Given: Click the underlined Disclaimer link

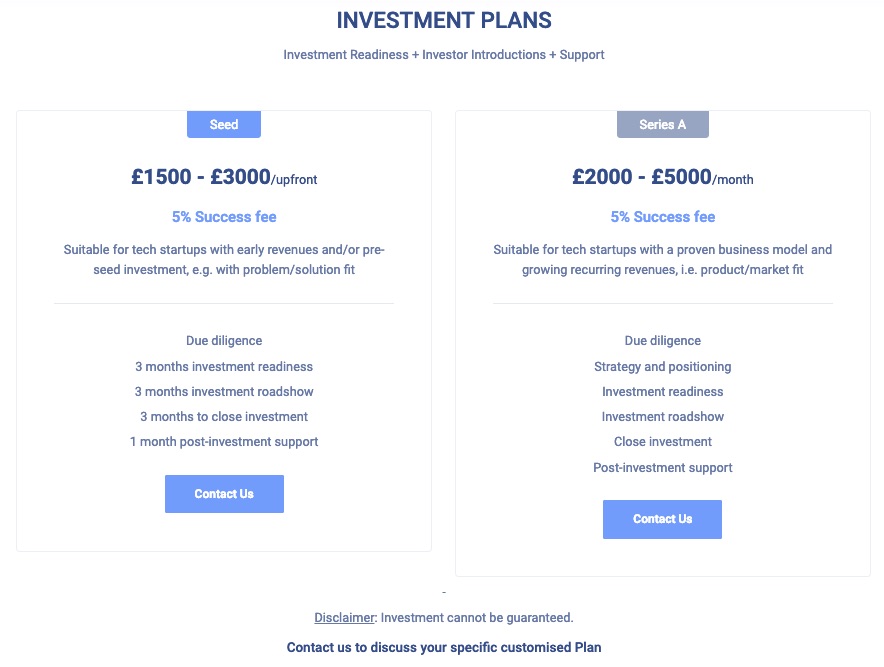Looking at the screenshot, I should pos(343,618).
